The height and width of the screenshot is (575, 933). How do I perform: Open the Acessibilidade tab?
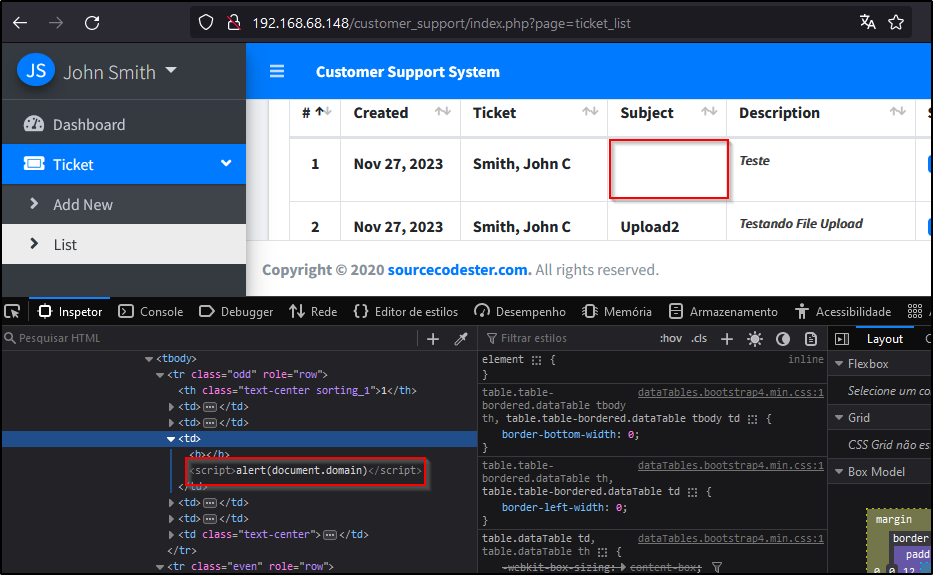[843, 311]
